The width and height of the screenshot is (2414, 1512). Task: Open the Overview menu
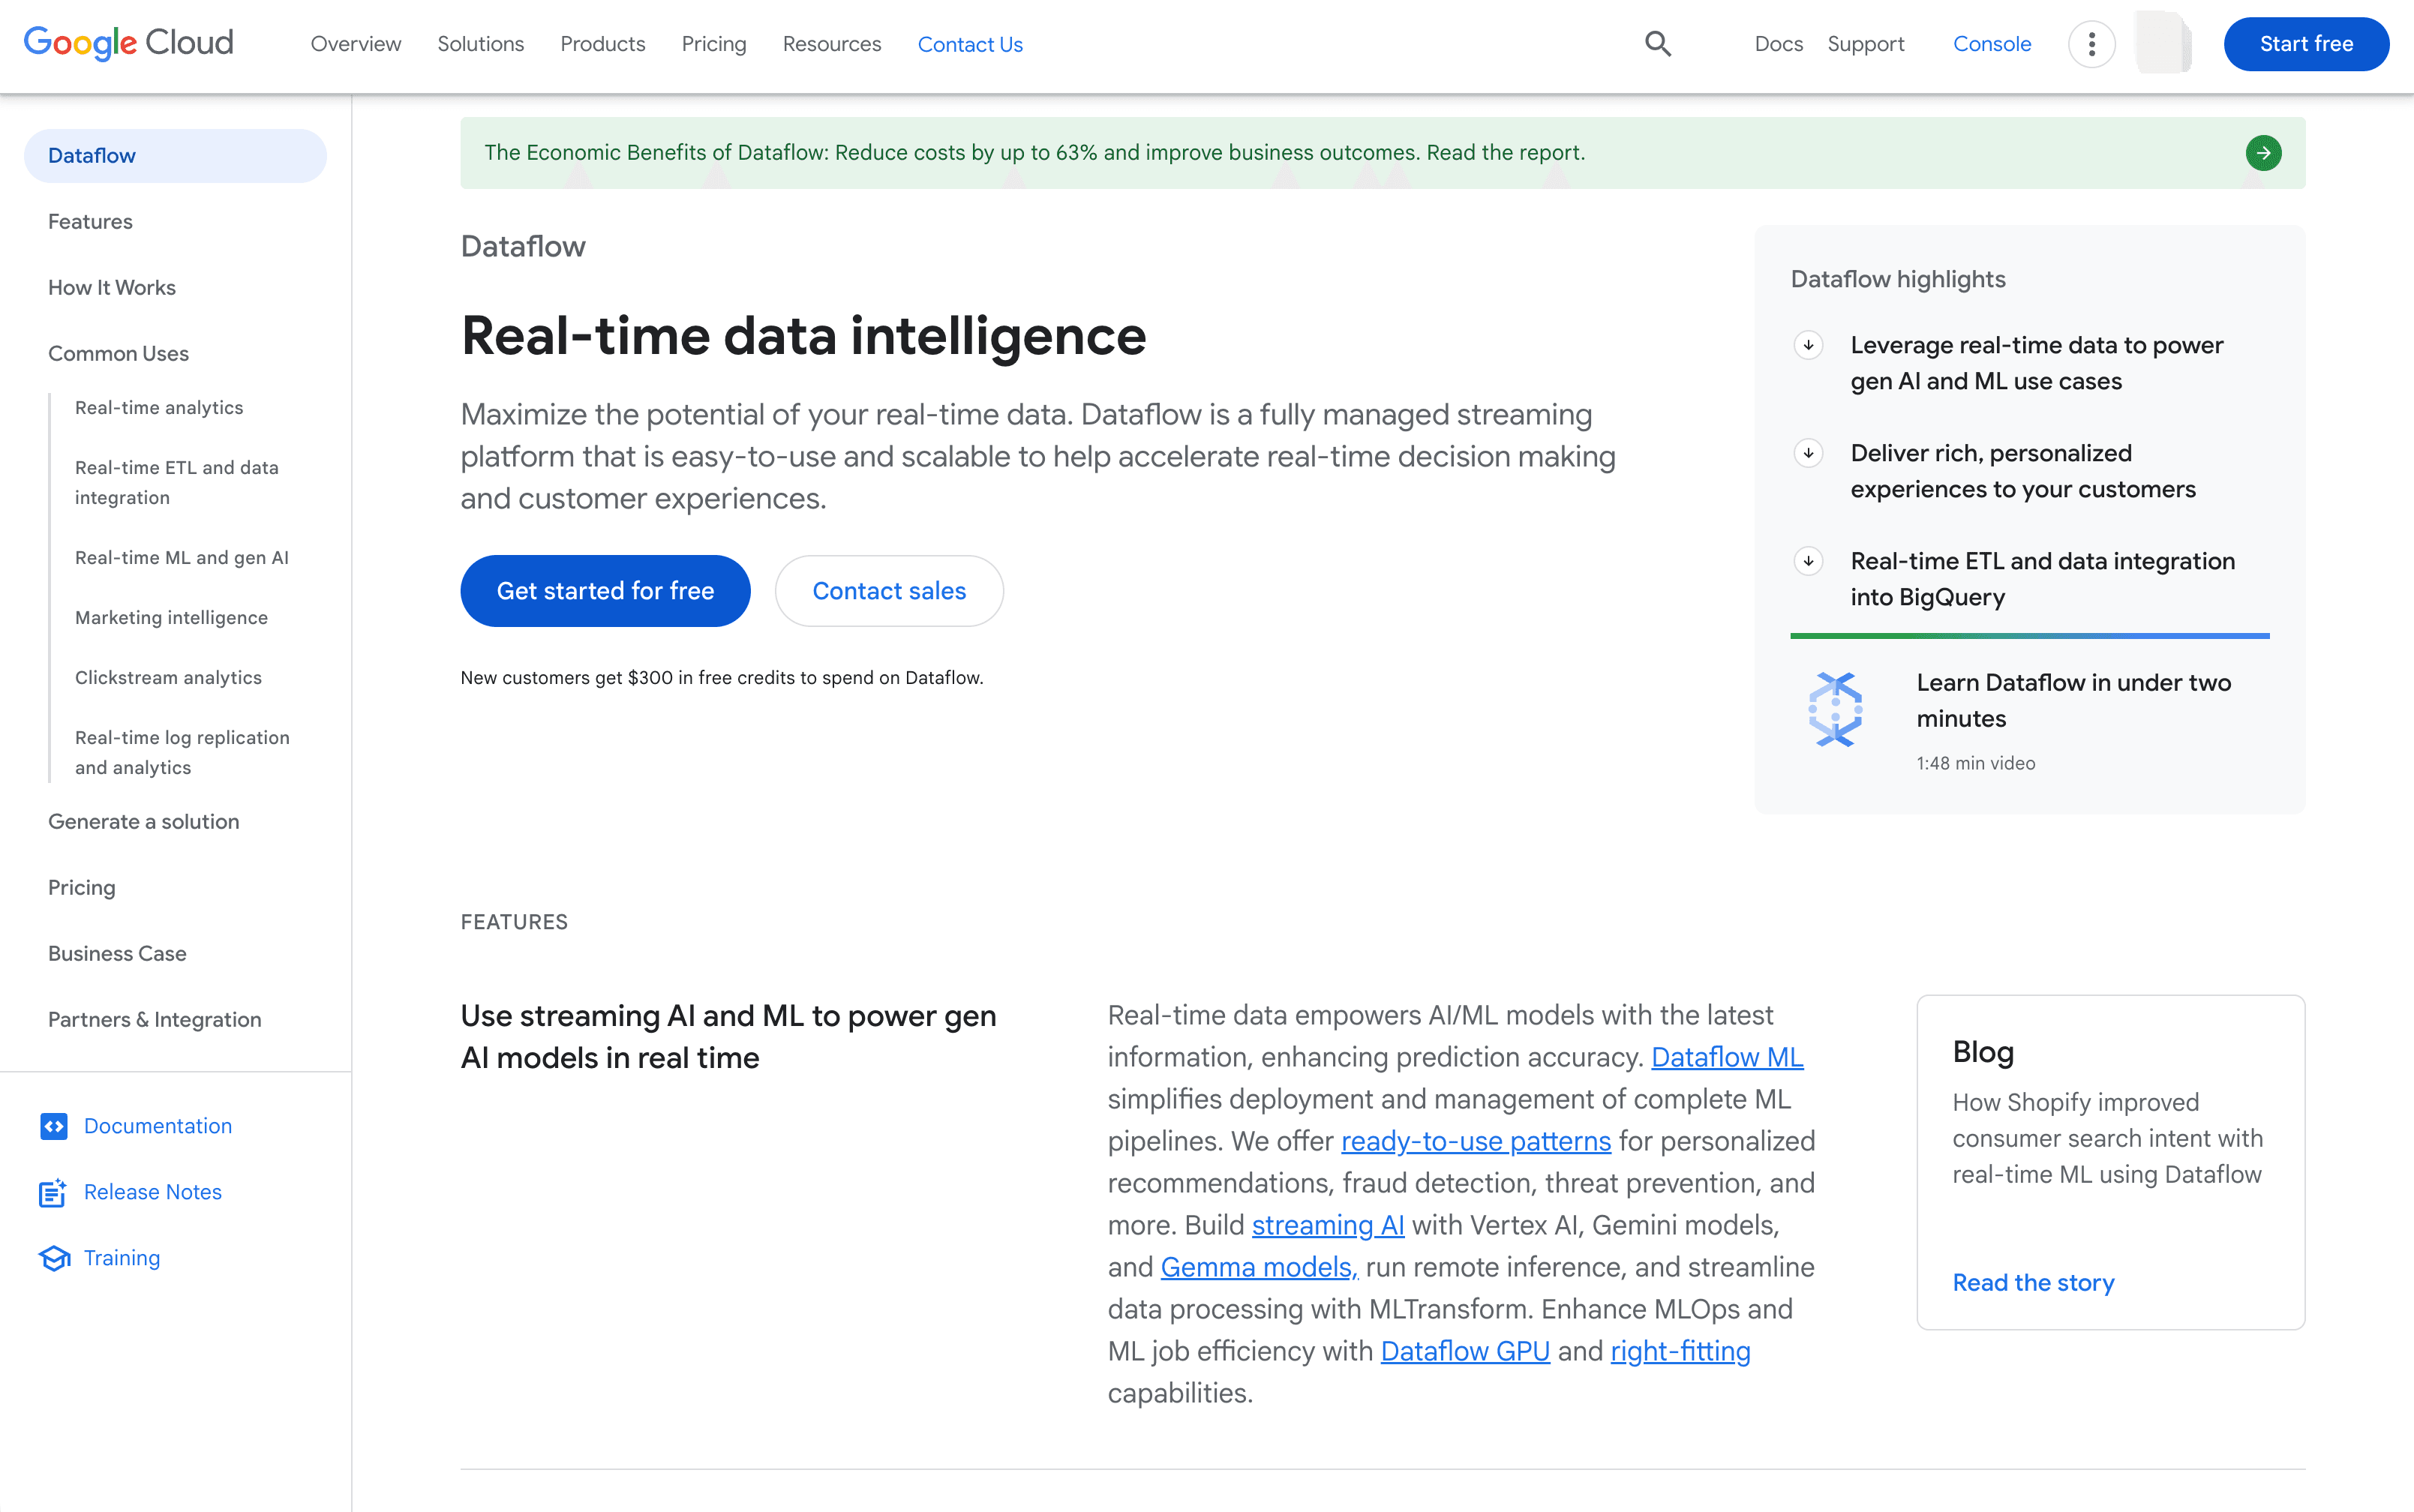coord(356,44)
